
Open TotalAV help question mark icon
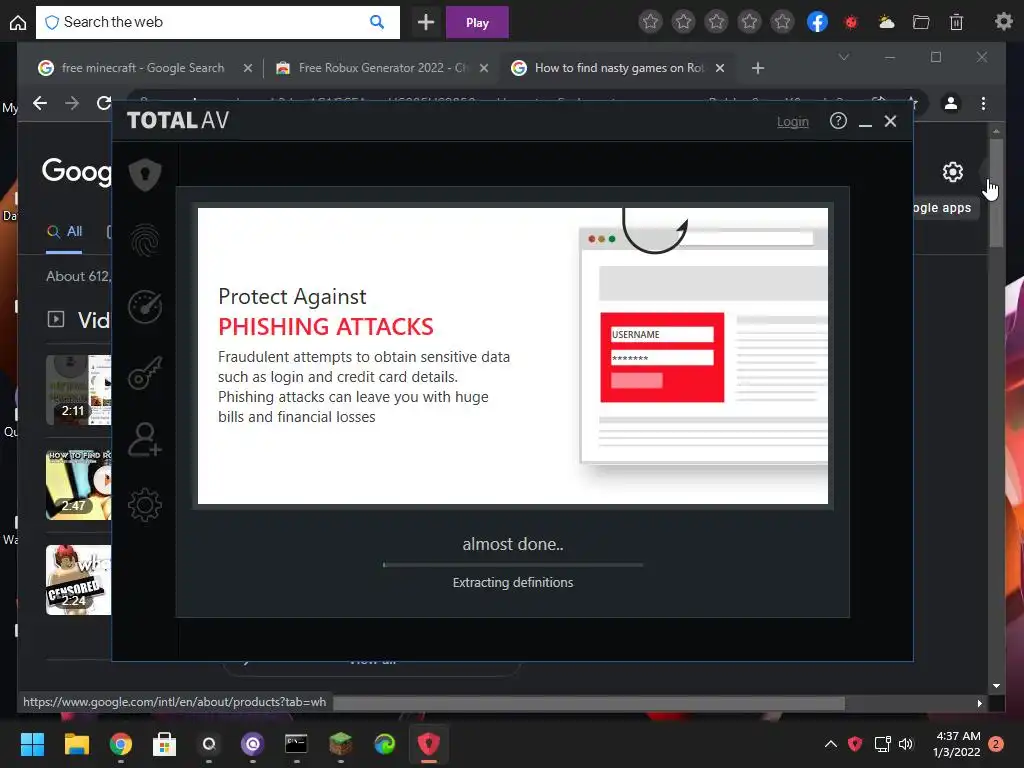pos(838,121)
